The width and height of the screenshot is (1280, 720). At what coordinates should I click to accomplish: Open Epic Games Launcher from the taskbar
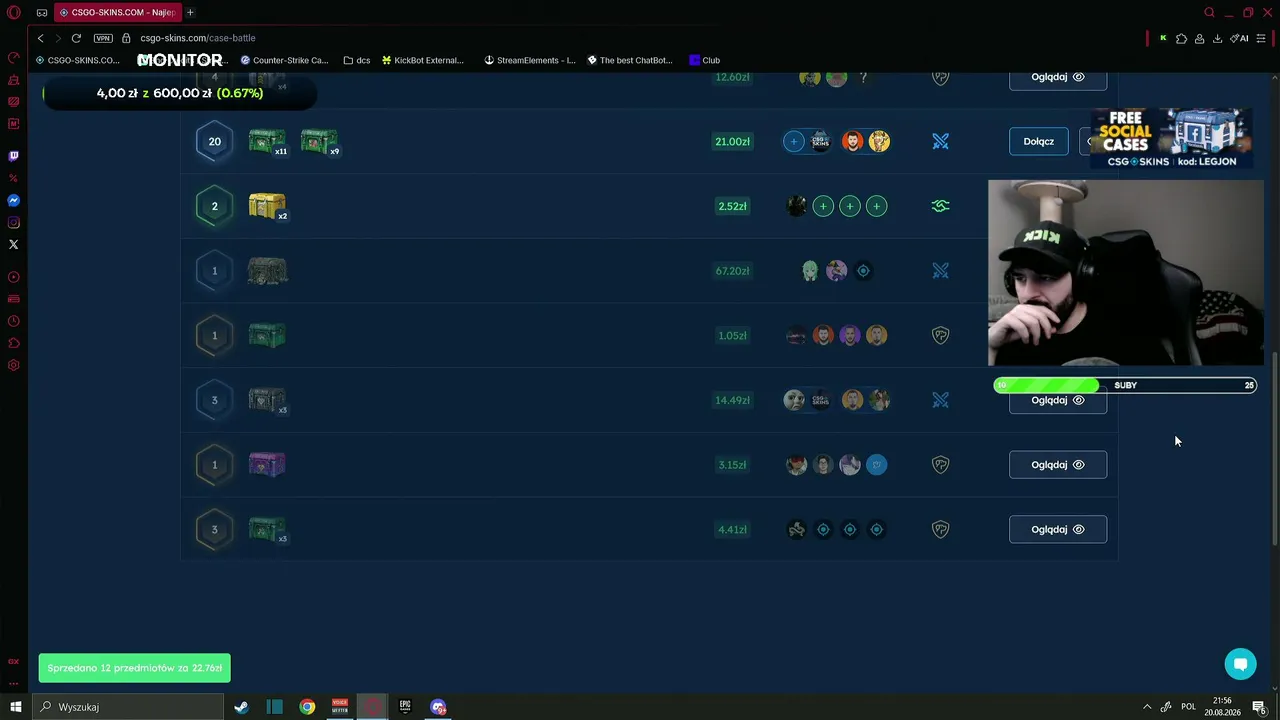coord(405,707)
